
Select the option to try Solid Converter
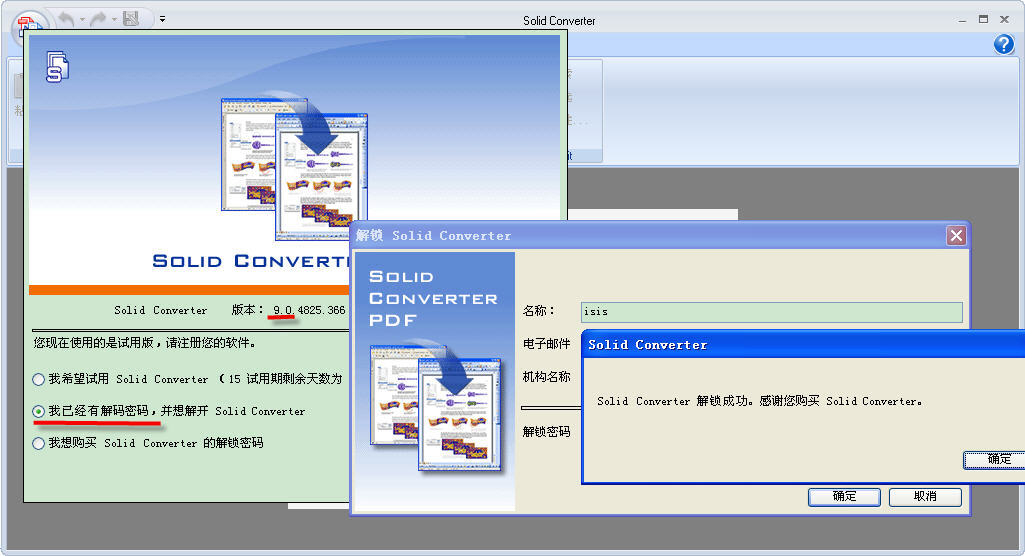pos(39,380)
